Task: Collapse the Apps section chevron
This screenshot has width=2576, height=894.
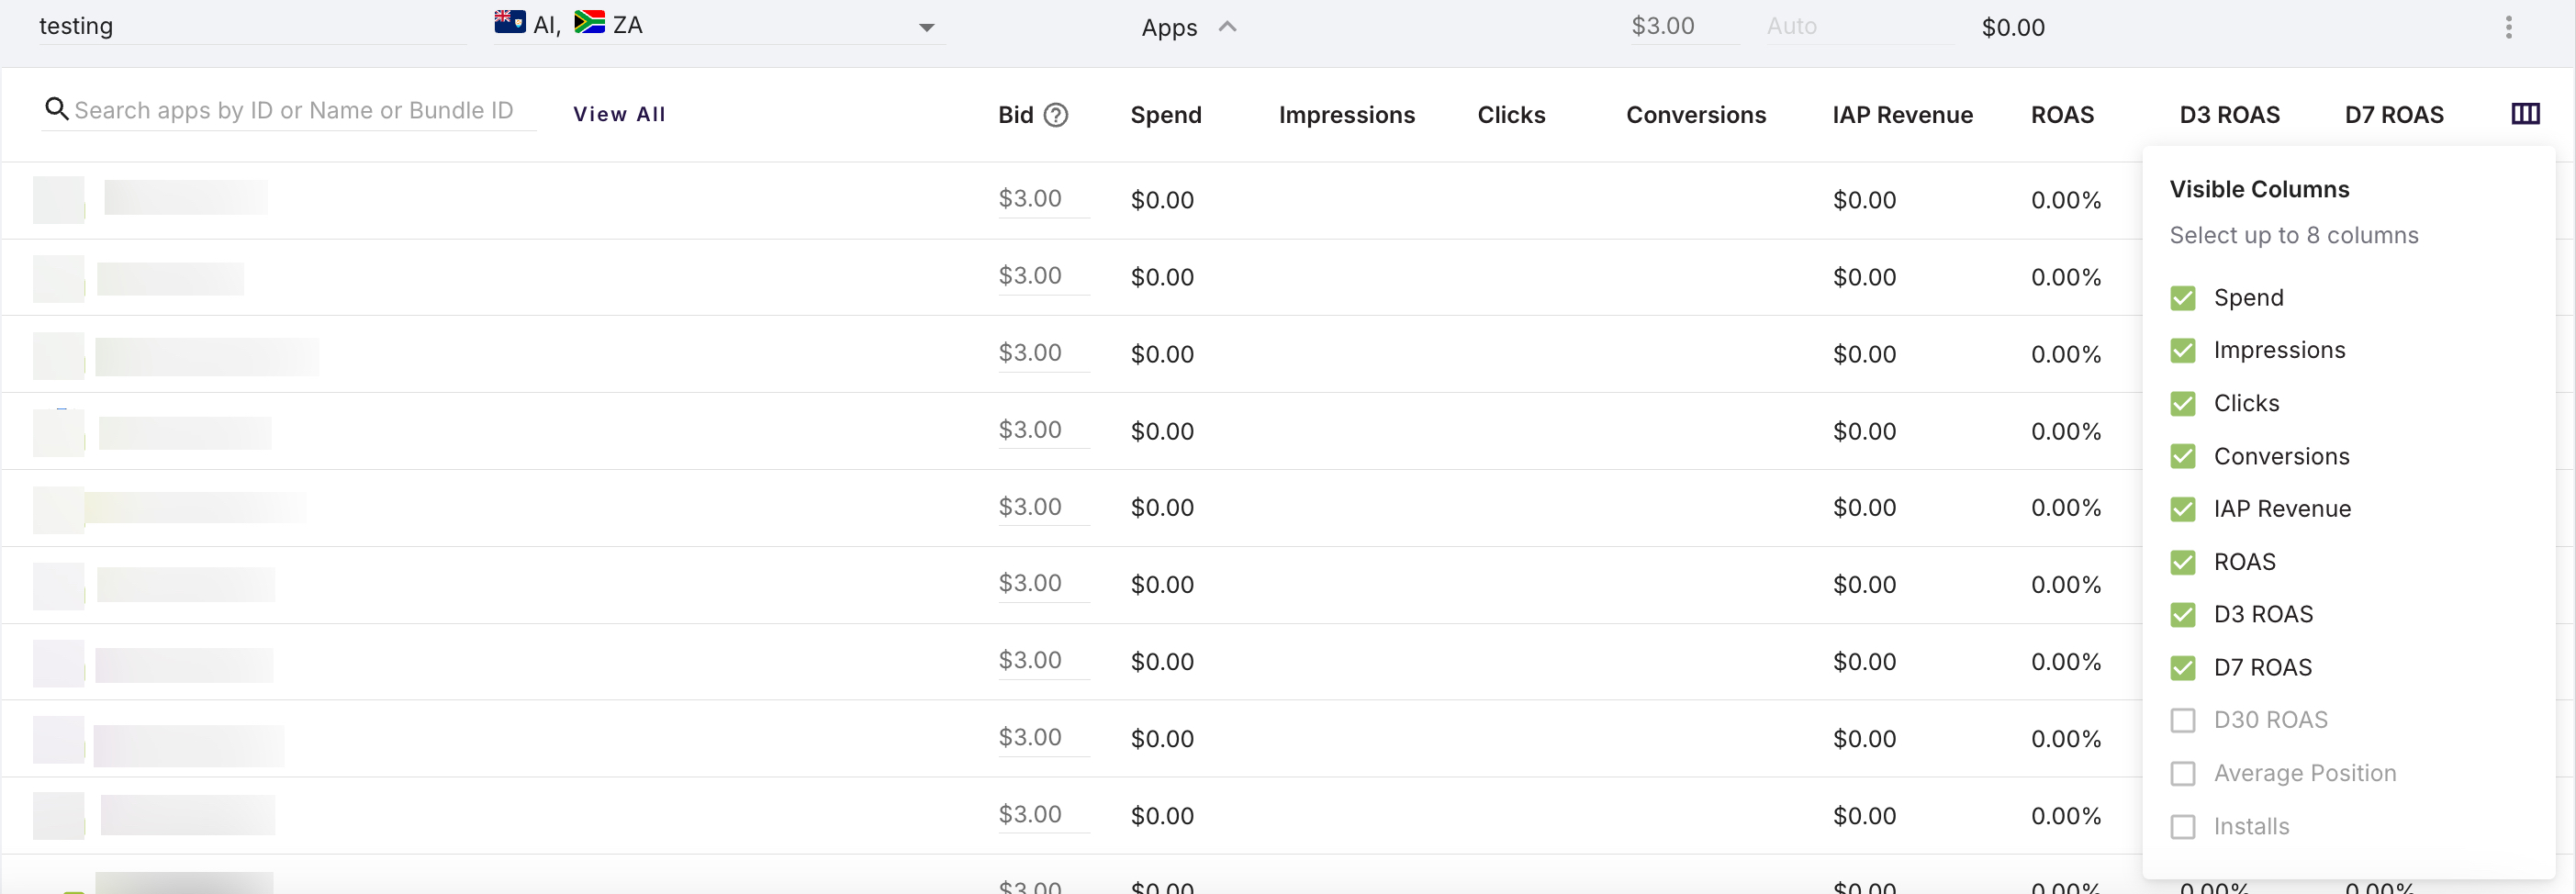Action: coord(1227,27)
